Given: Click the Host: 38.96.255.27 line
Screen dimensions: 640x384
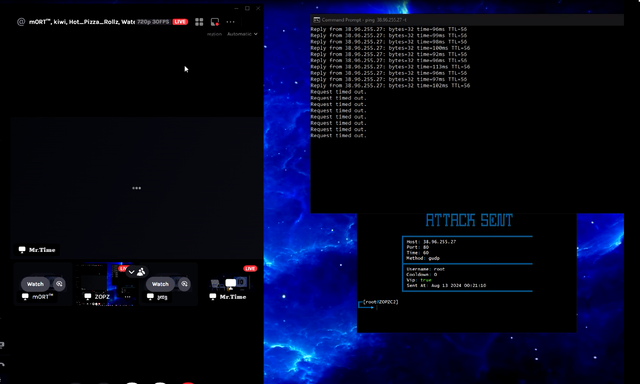Looking at the screenshot, I should click(431, 242).
